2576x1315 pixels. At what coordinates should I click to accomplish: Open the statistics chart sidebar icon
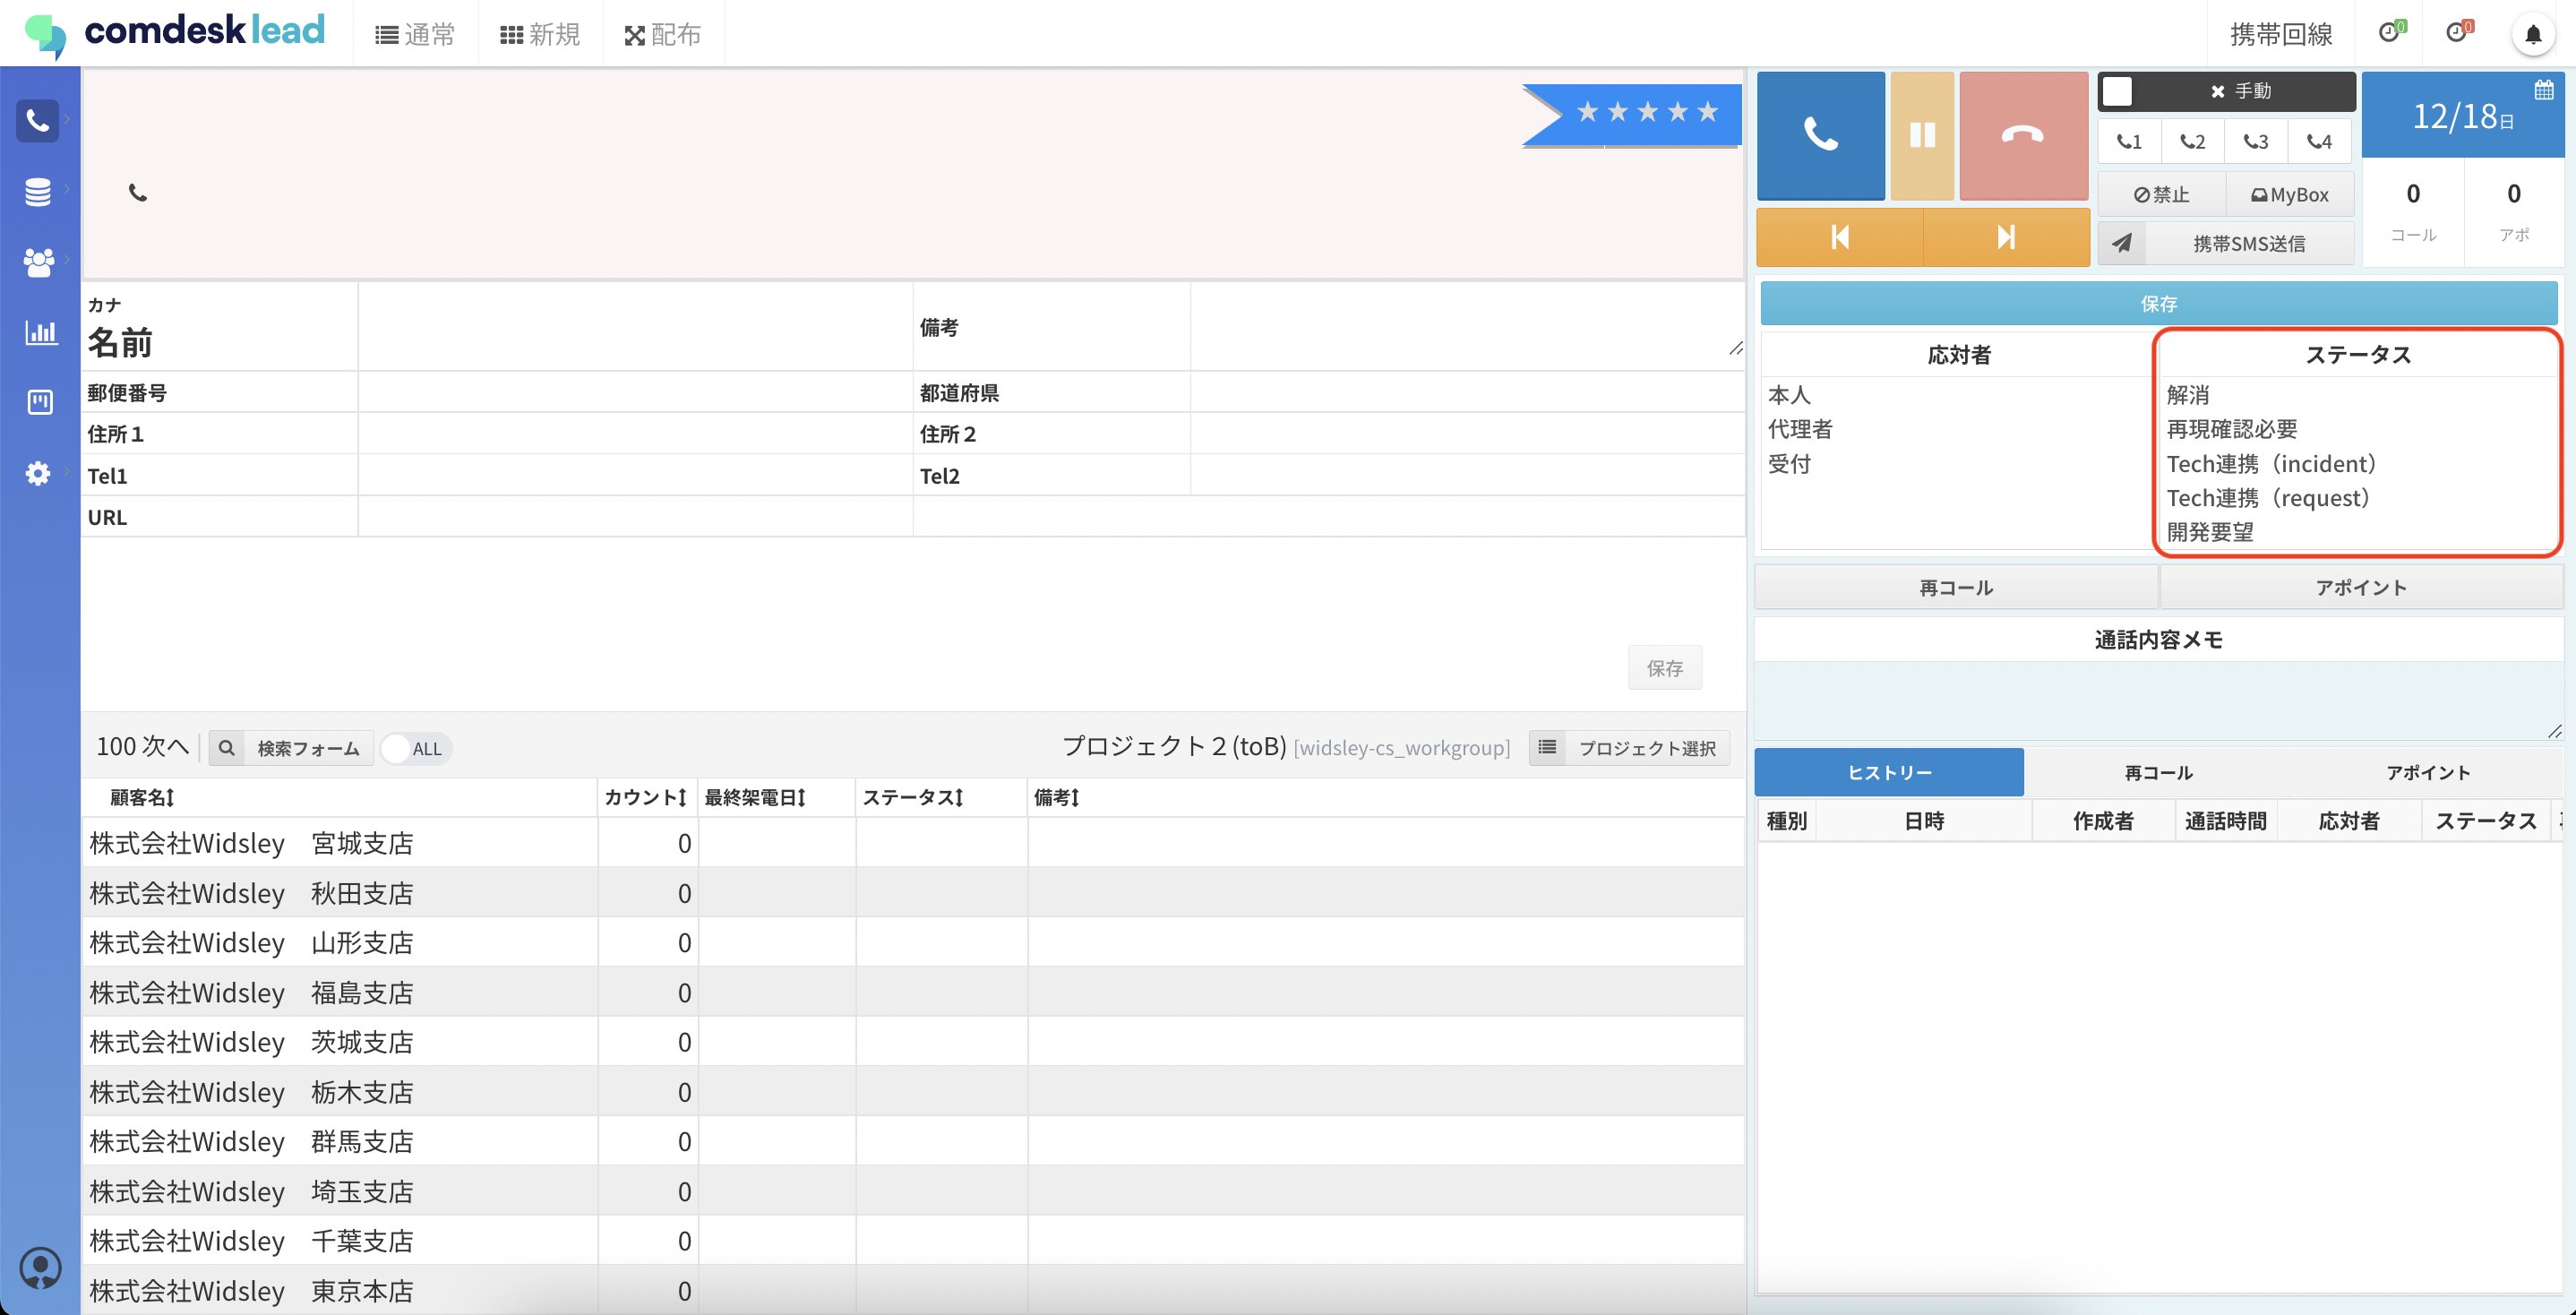click(40, 332)
